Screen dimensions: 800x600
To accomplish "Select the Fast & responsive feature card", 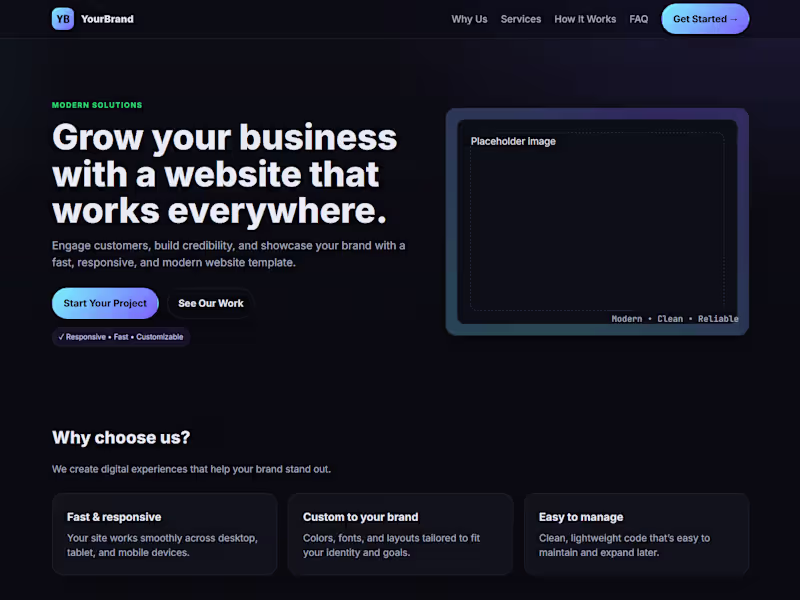I will pyautogui.click(x=164, y=534).
